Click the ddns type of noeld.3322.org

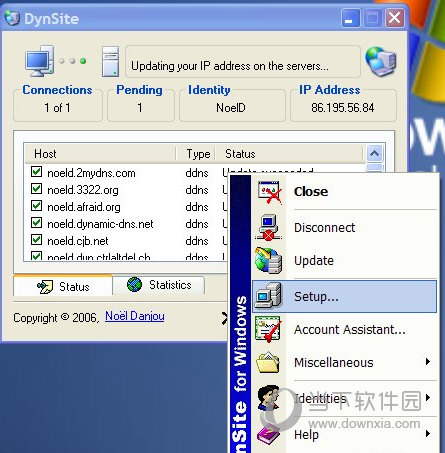[x=197, y=190]
